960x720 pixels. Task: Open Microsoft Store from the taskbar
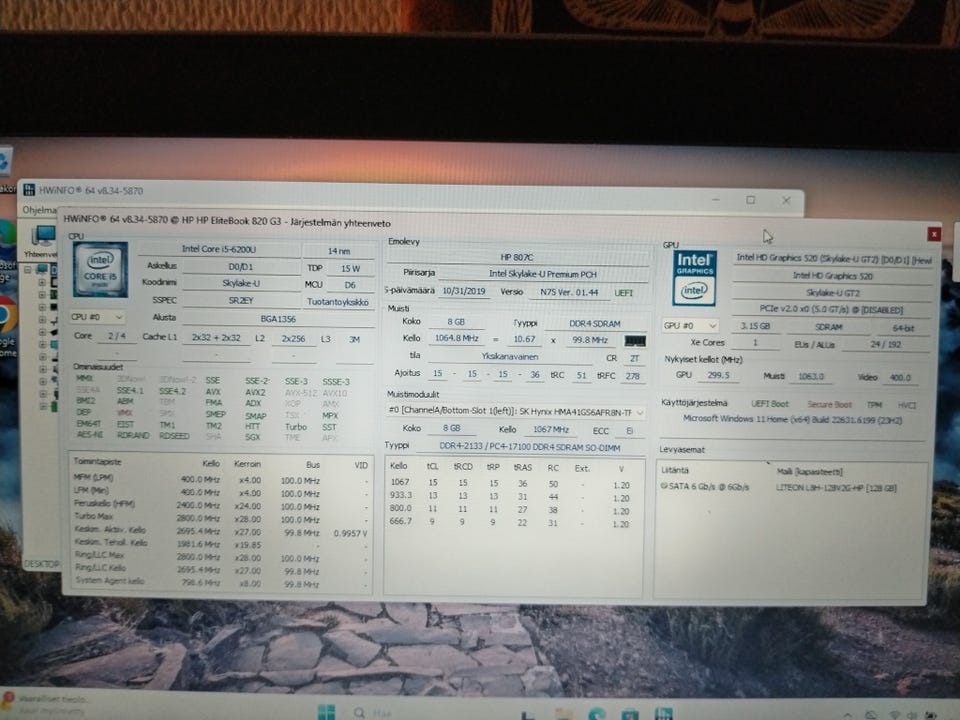click(x=630, y=714)
